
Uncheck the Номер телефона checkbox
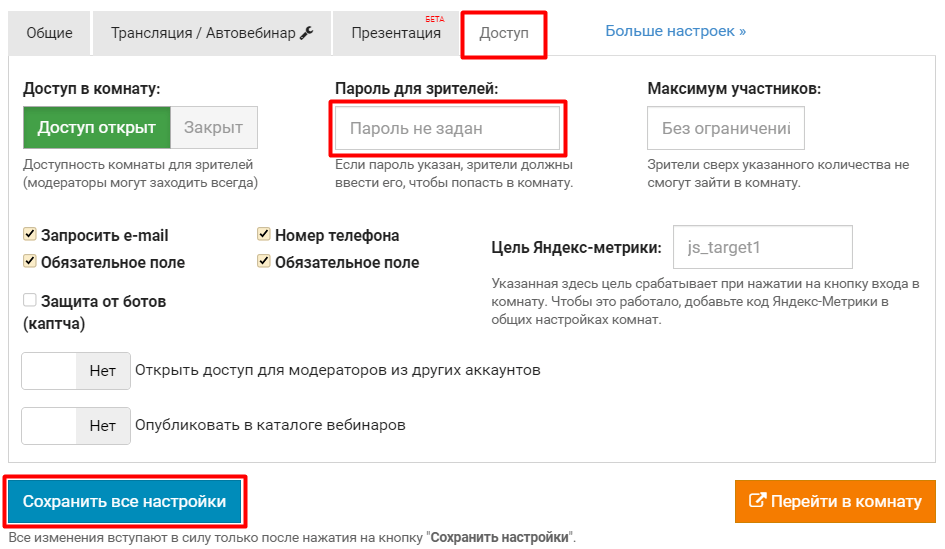pos(264,235)
